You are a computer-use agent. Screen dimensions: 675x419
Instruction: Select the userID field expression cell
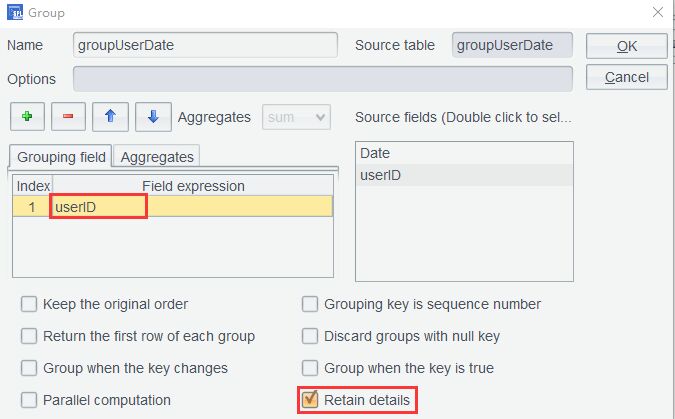pyautogui.click(x=99, y=207)
